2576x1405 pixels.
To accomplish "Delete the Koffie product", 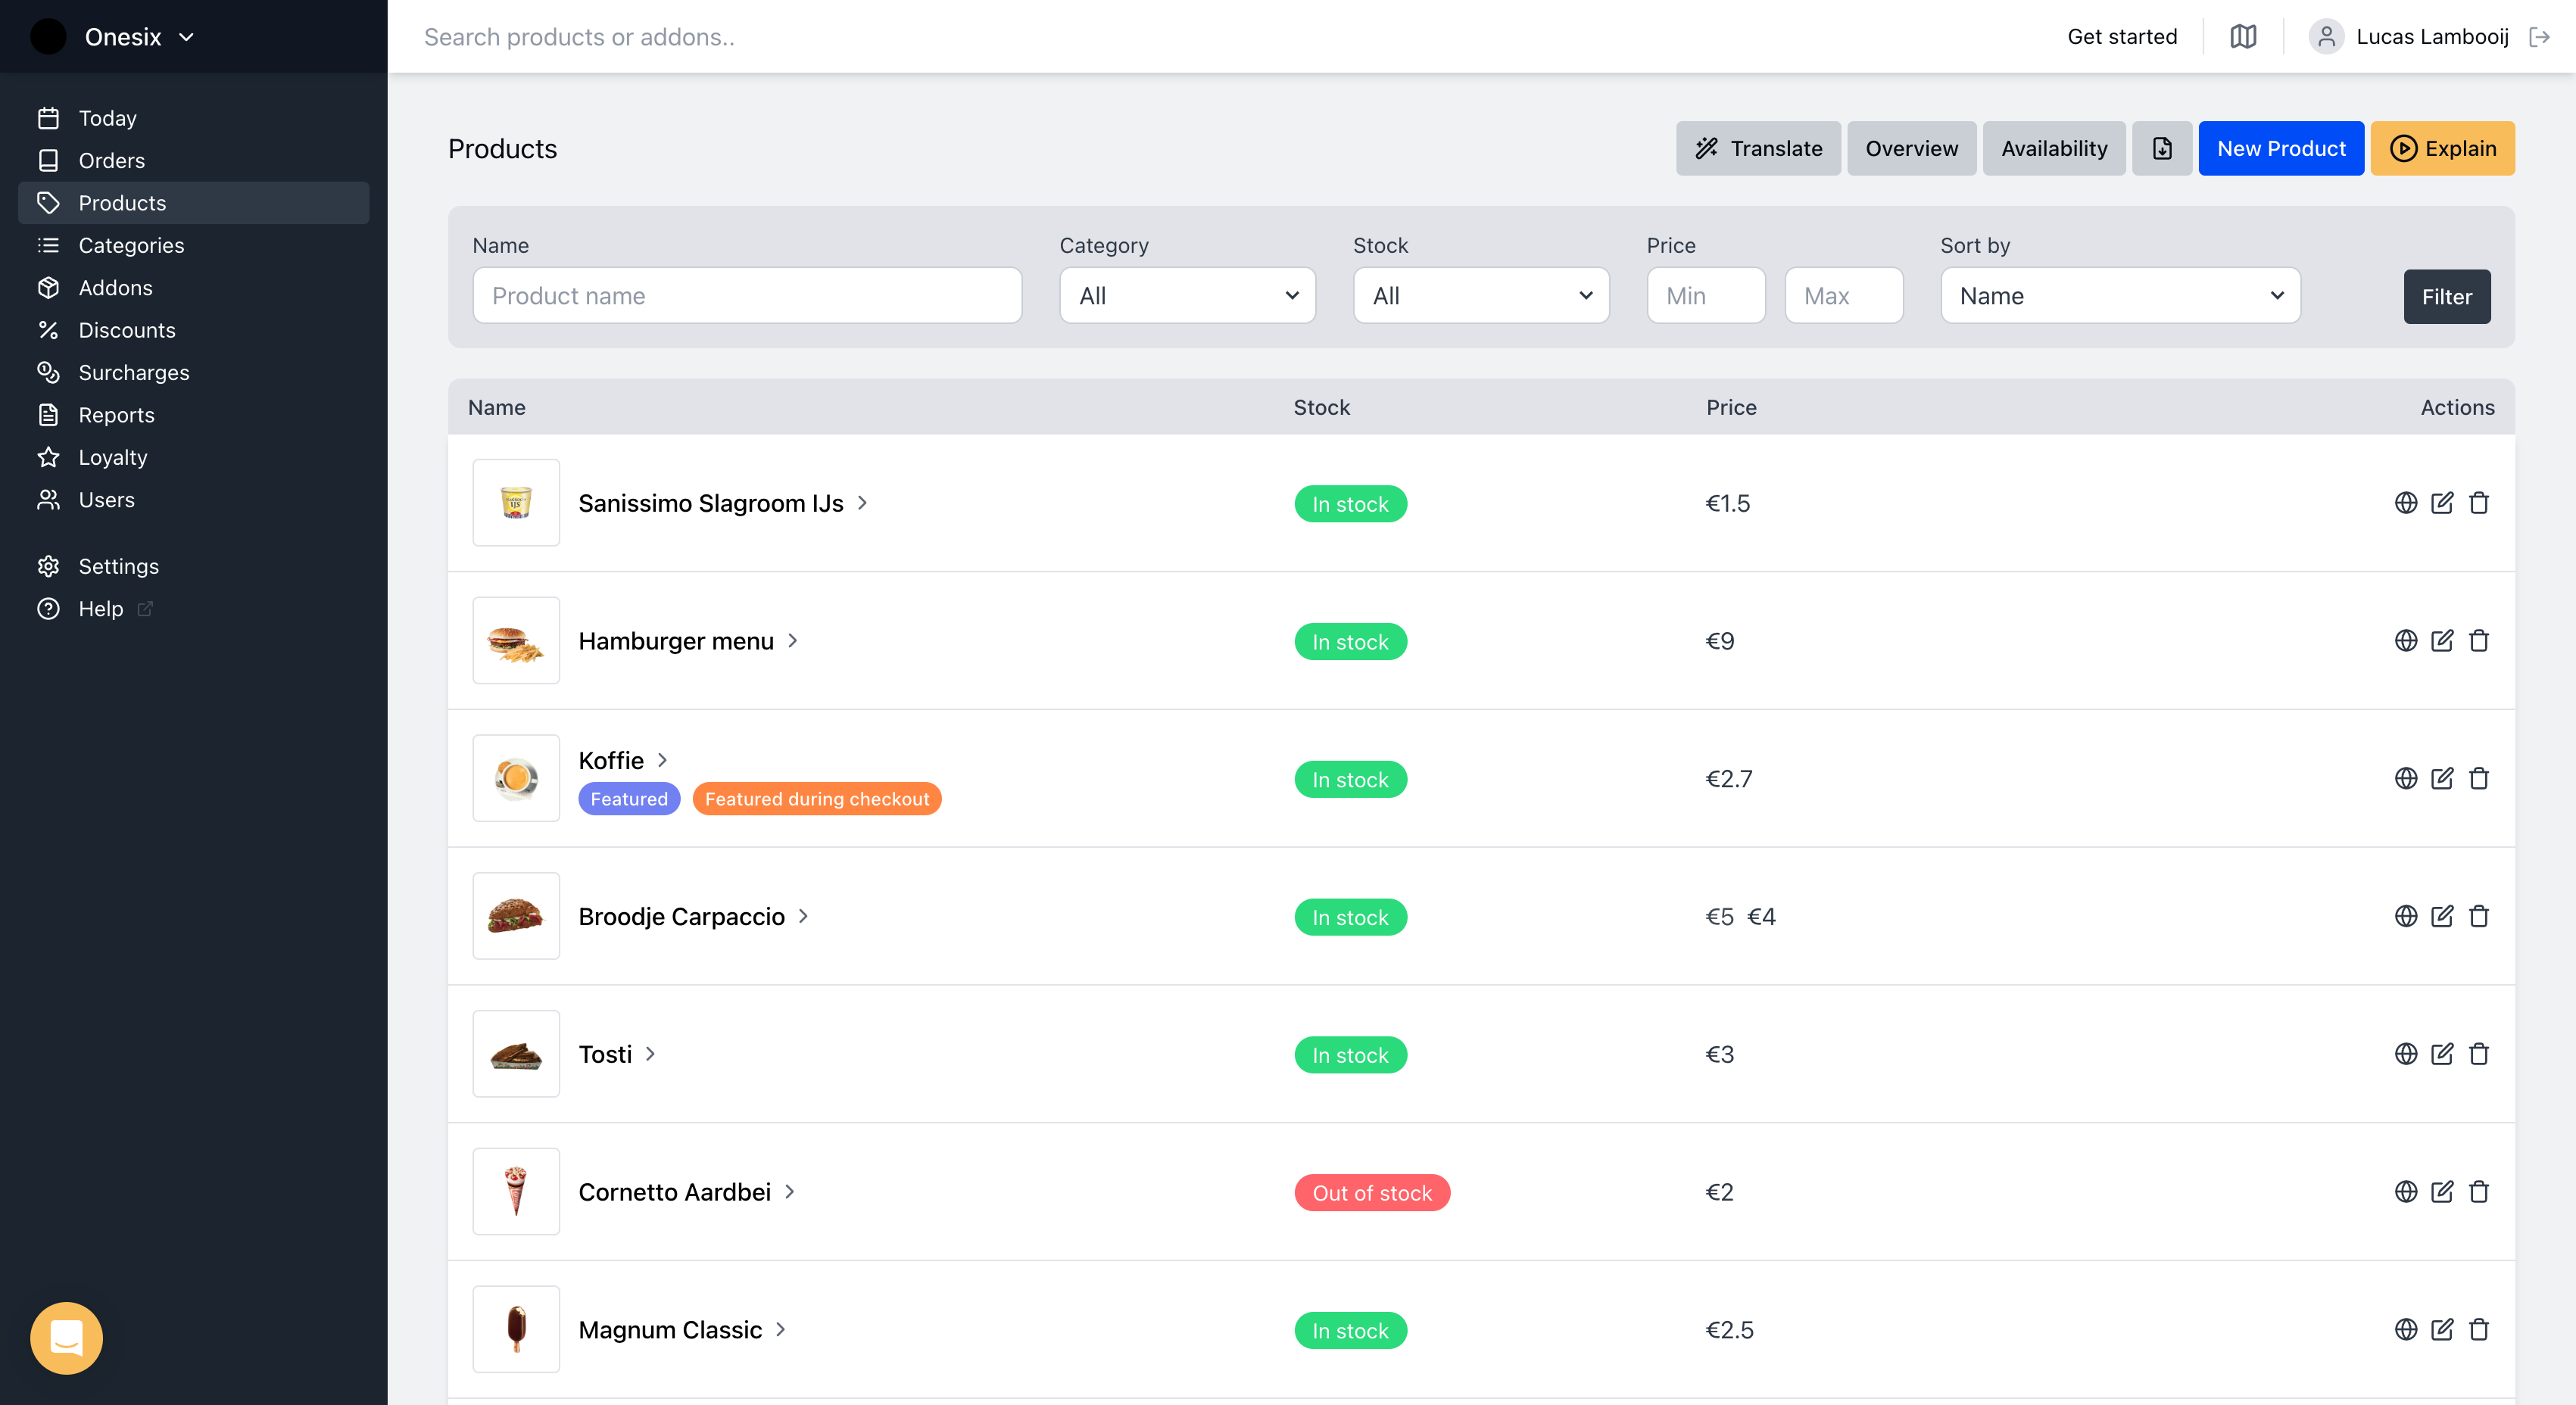I will click(x=2479, y=779).
